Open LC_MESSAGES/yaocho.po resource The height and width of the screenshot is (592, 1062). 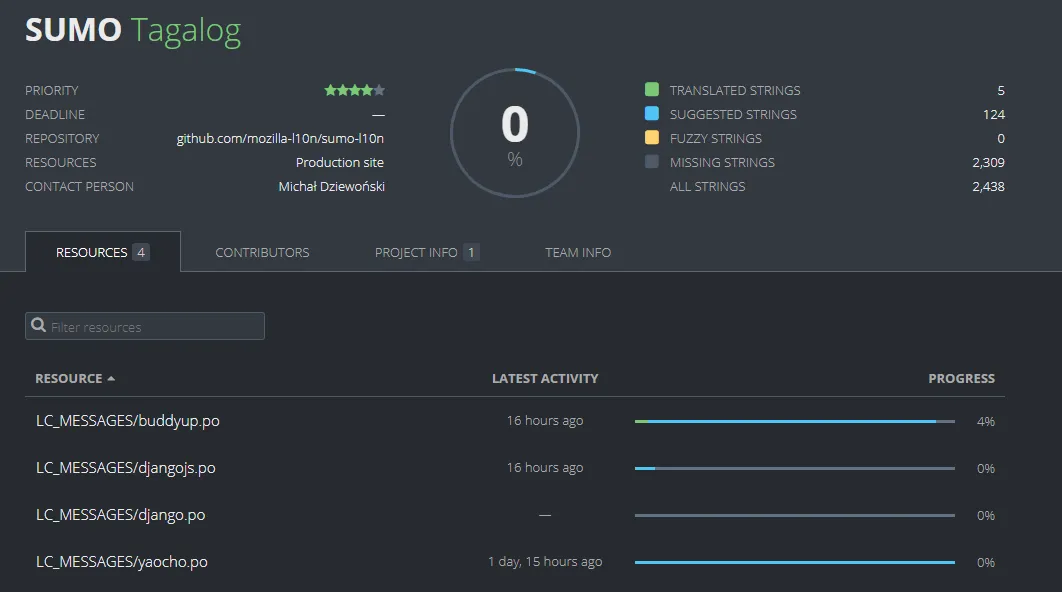point(121,562)
